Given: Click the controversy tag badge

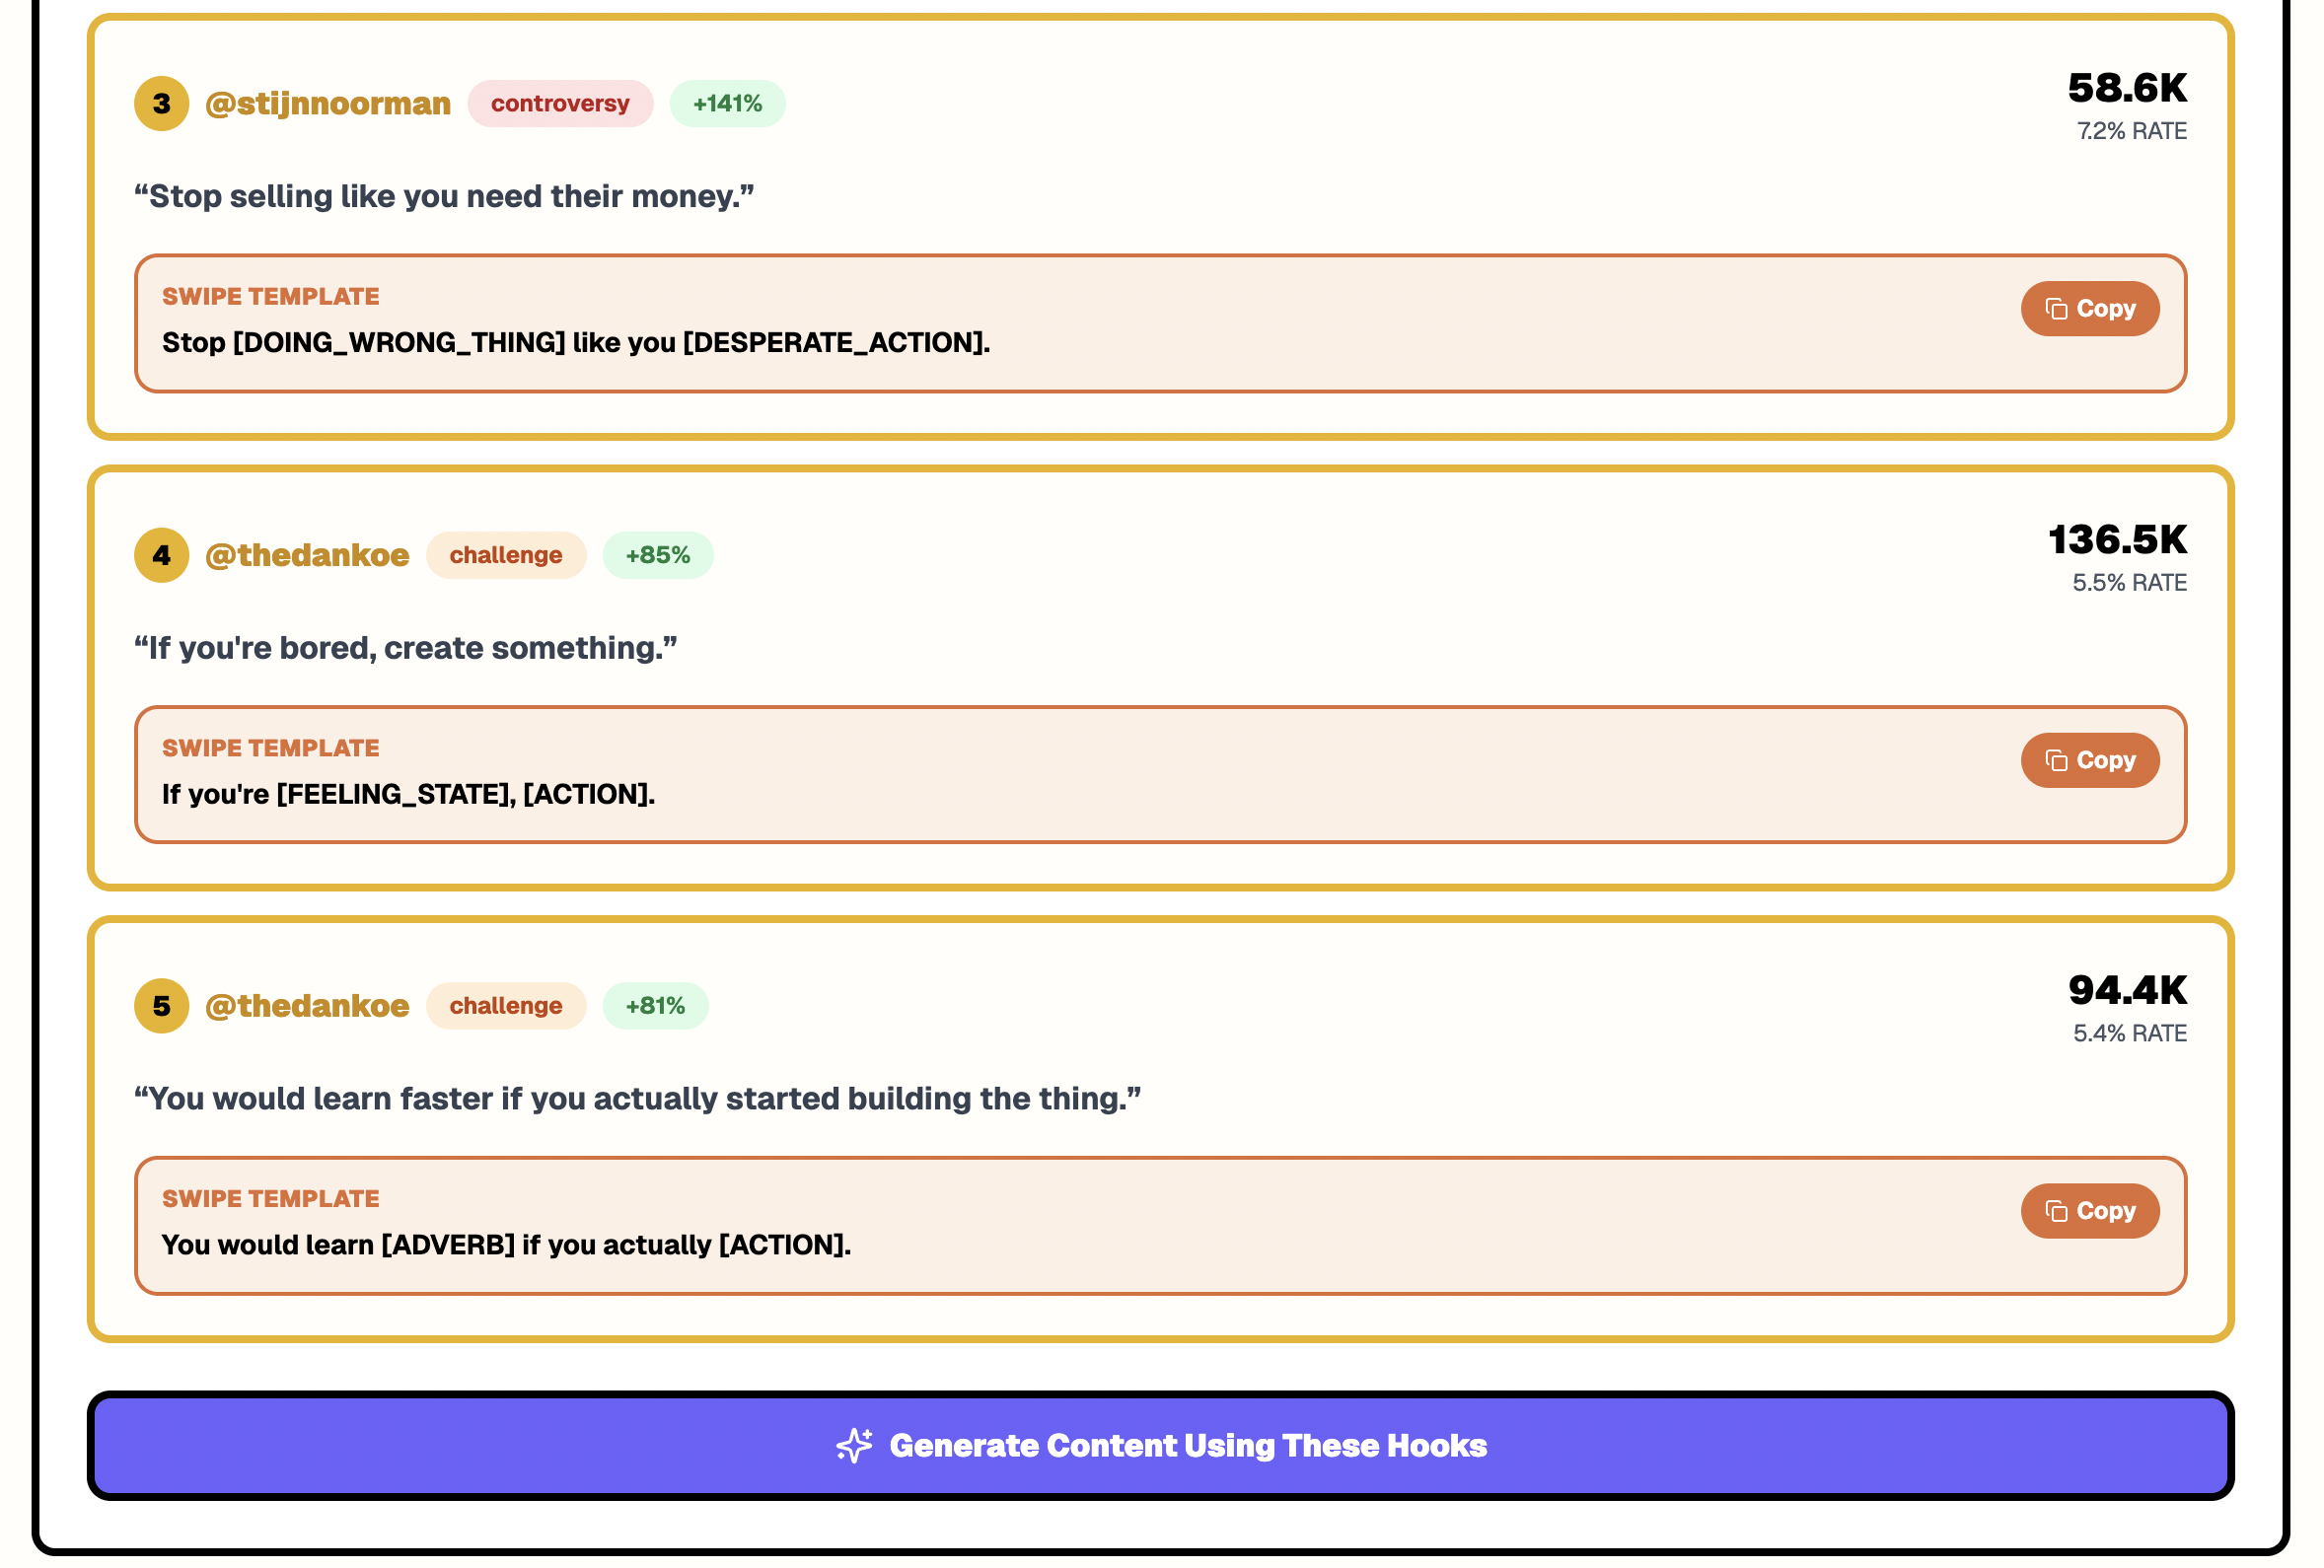Looking at the screenshot, I should click(560, 103).
